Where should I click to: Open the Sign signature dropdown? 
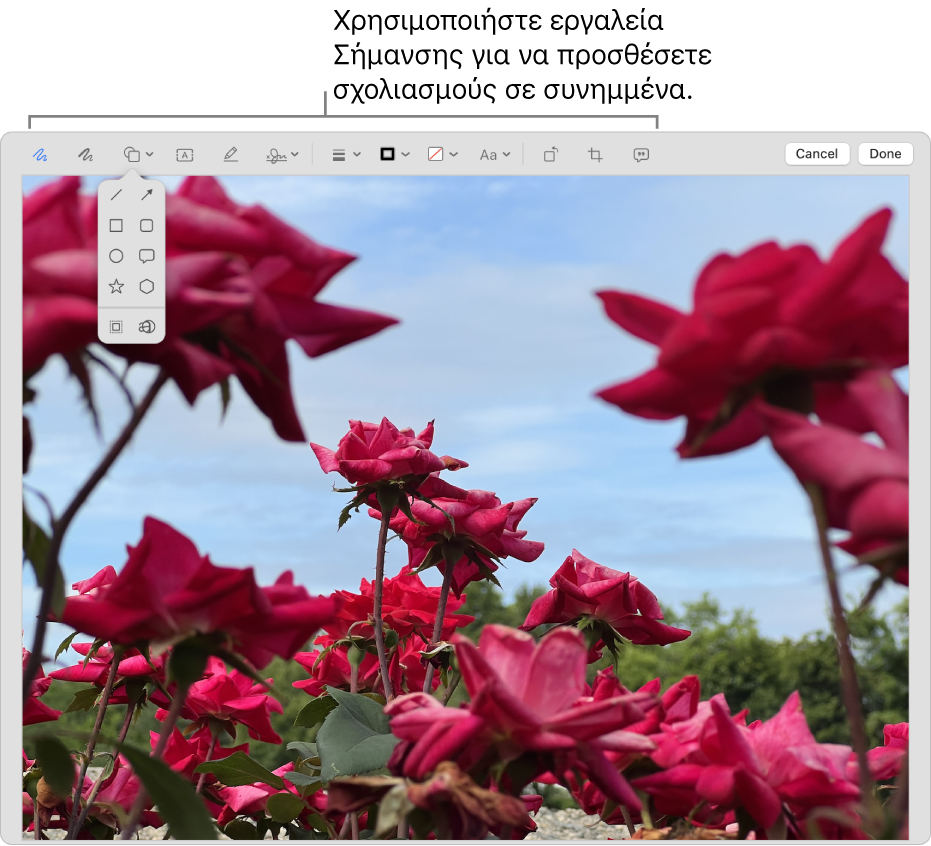click(x=282, y=155)
